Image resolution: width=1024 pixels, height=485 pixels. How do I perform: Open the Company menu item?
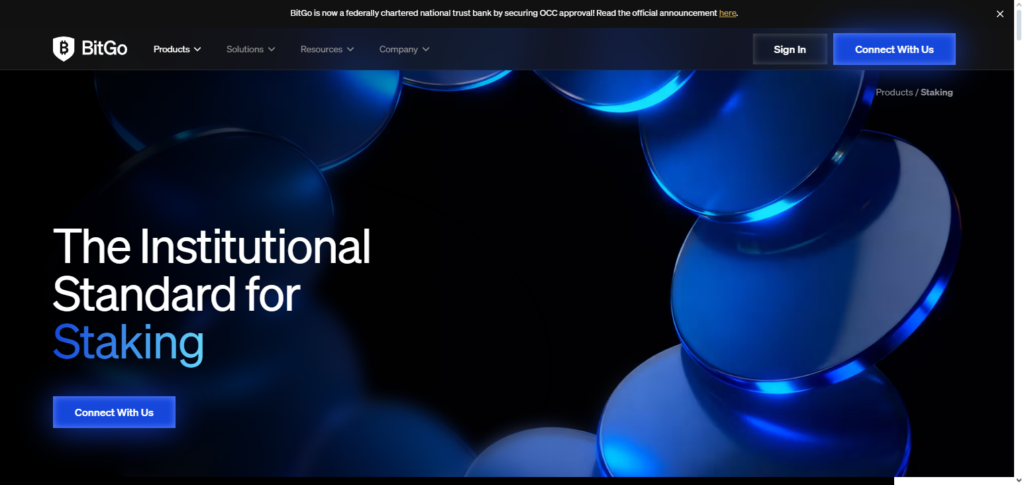point(398,49)
